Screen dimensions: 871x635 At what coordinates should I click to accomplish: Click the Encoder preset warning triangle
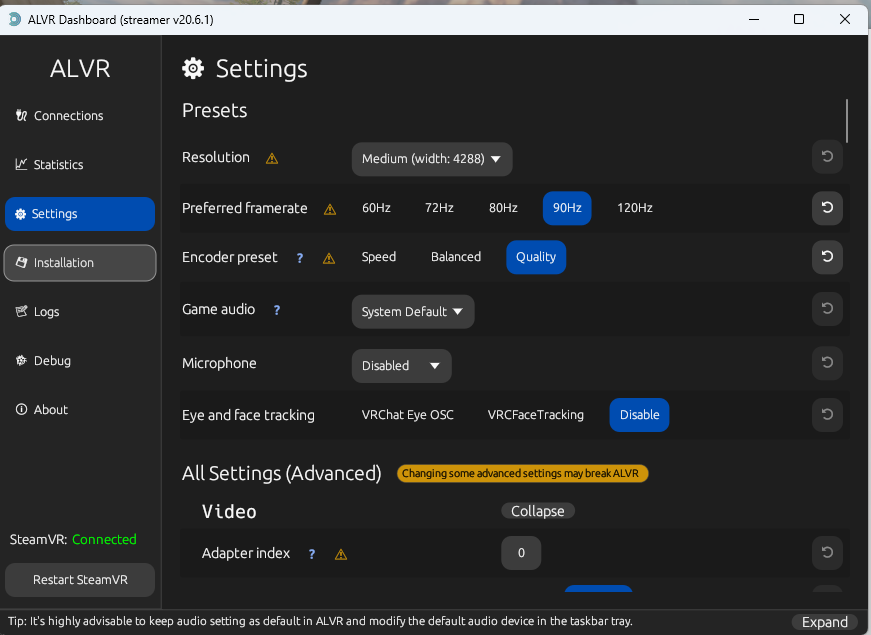[x=329, y=258]
